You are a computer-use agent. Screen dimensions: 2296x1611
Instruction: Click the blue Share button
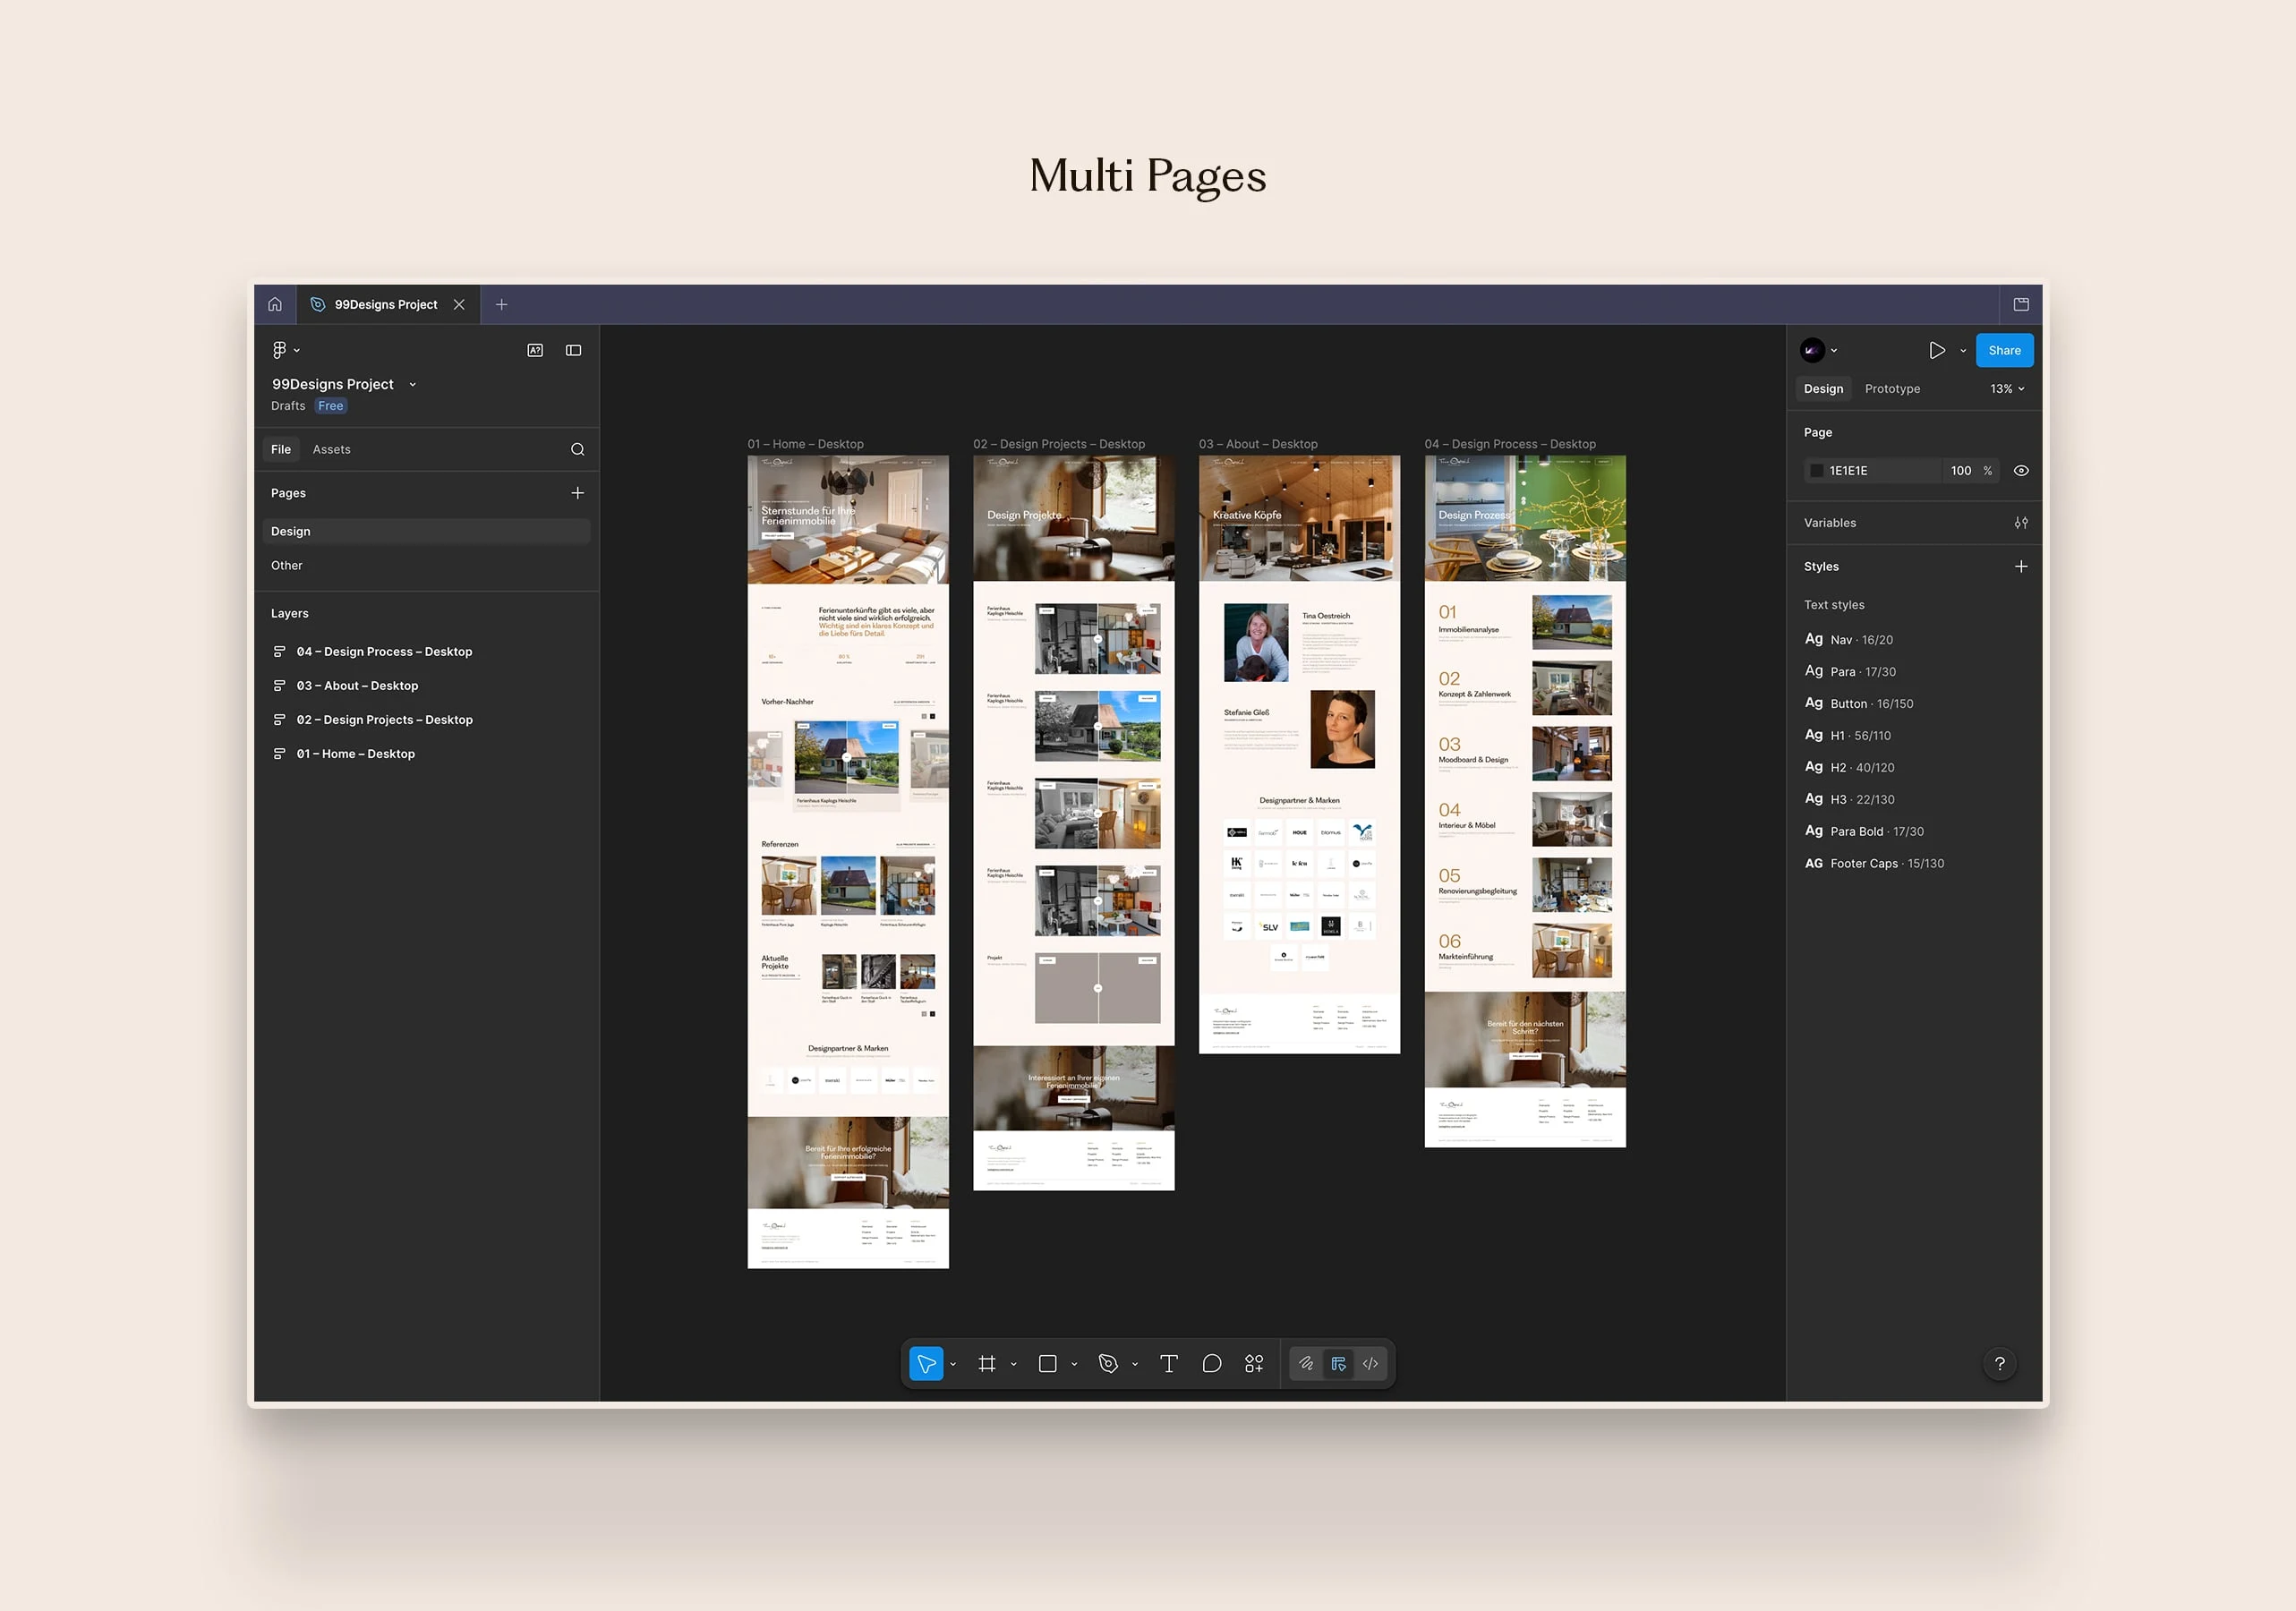[2004, 350]
